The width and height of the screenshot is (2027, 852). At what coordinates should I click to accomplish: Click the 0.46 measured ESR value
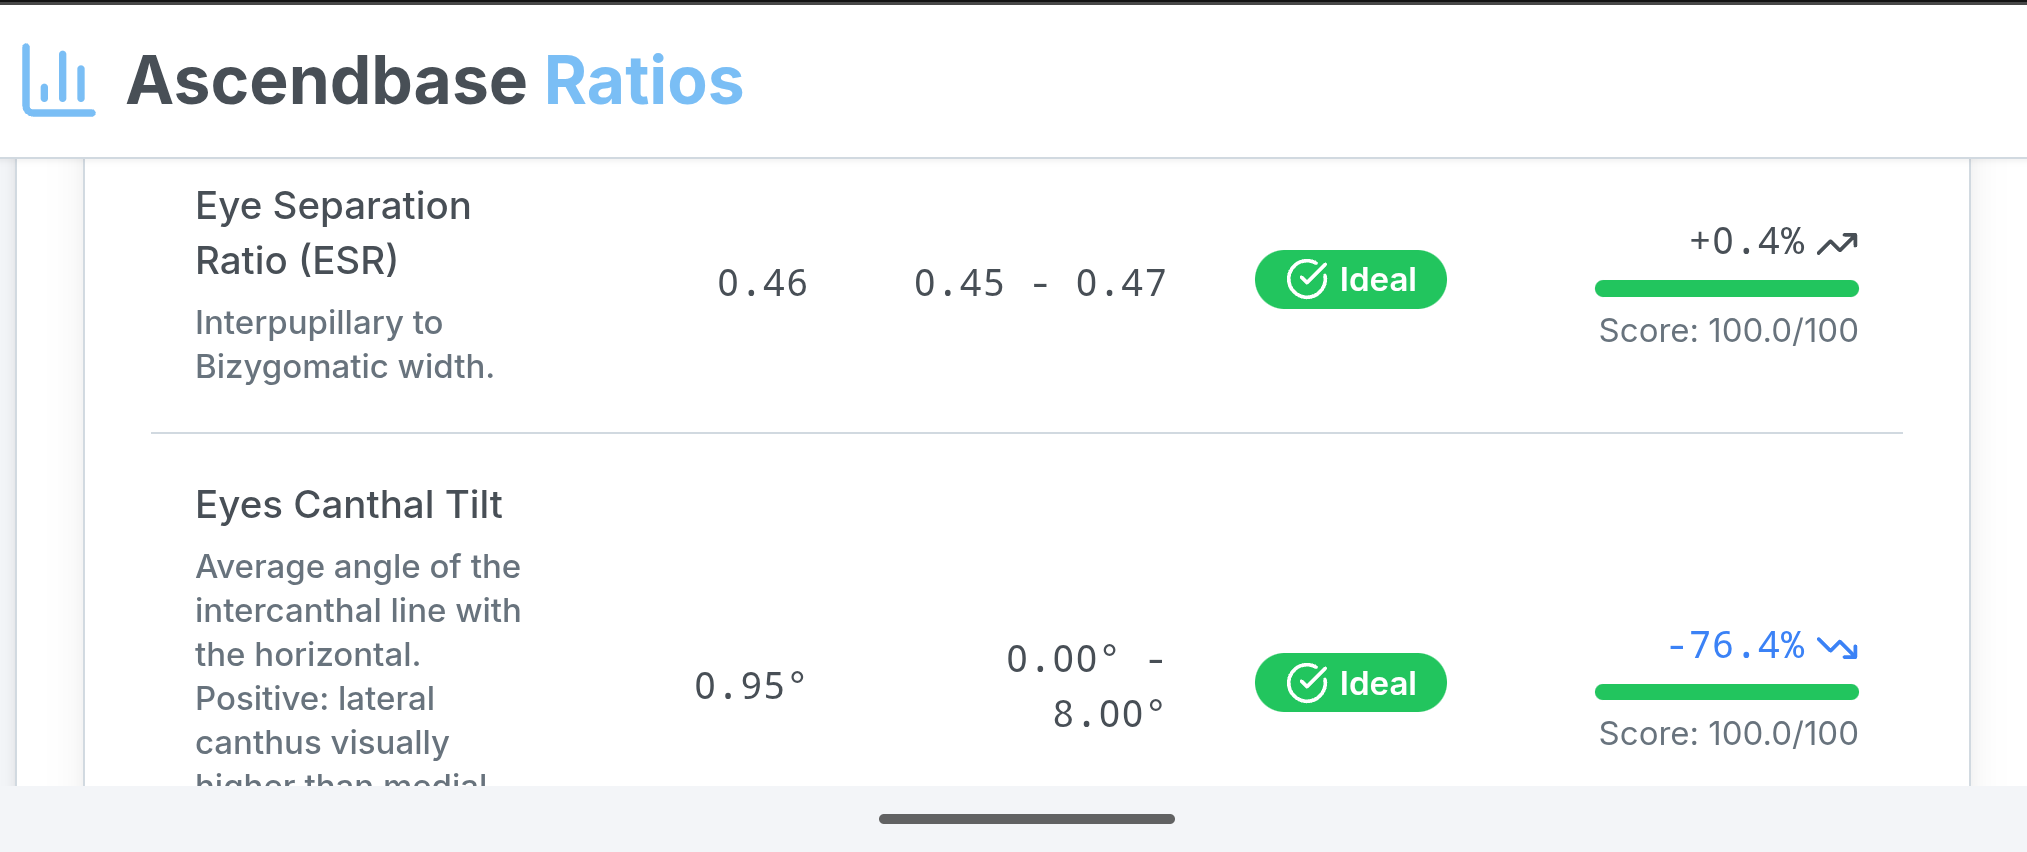coord(762,283)
